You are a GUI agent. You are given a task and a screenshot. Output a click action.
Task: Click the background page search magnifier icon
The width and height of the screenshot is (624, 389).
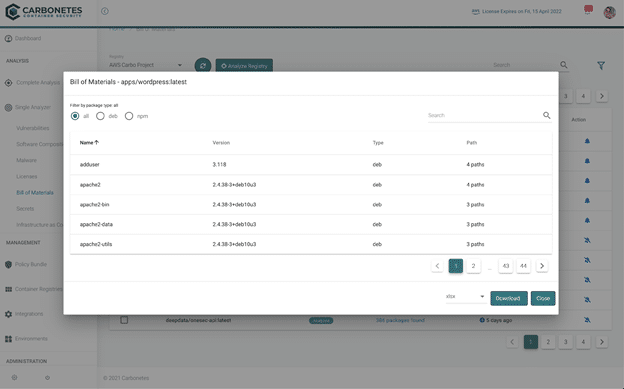(x=564, y=65)
